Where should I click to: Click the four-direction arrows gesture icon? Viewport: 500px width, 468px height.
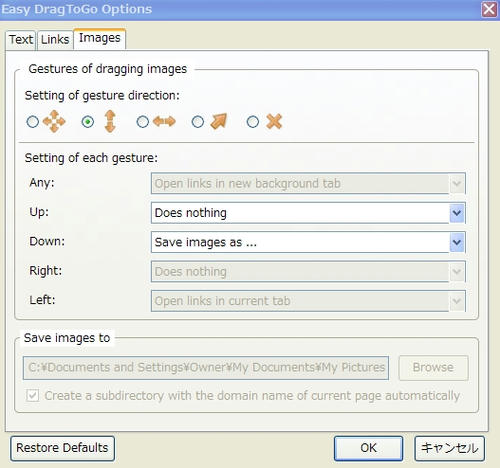(54, 121)
